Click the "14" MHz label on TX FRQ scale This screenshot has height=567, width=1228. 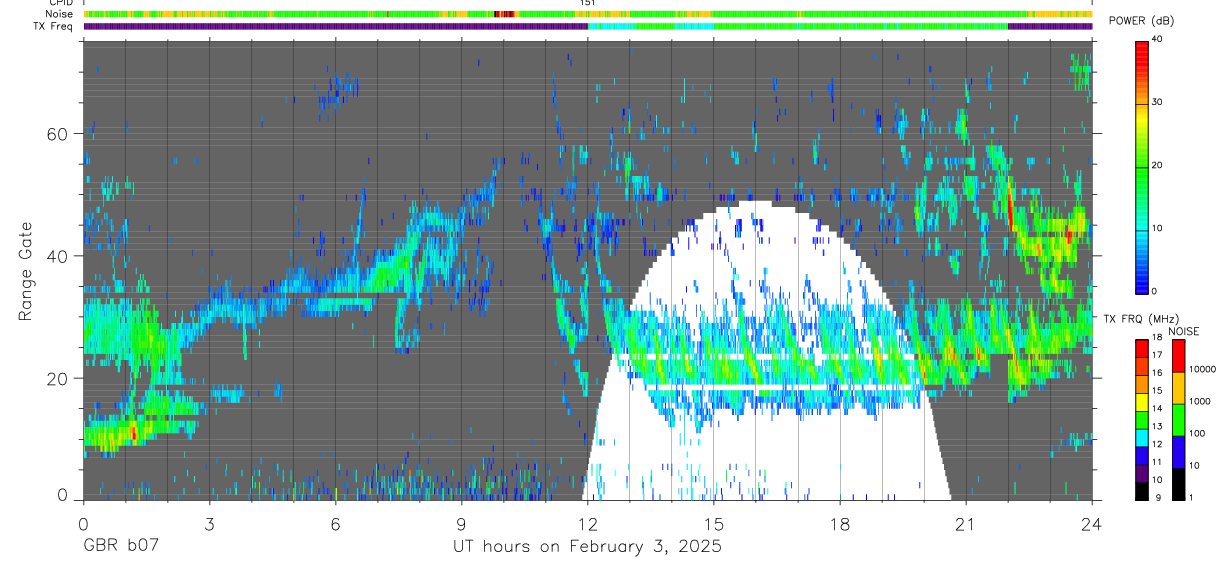tap(1158, 409)
